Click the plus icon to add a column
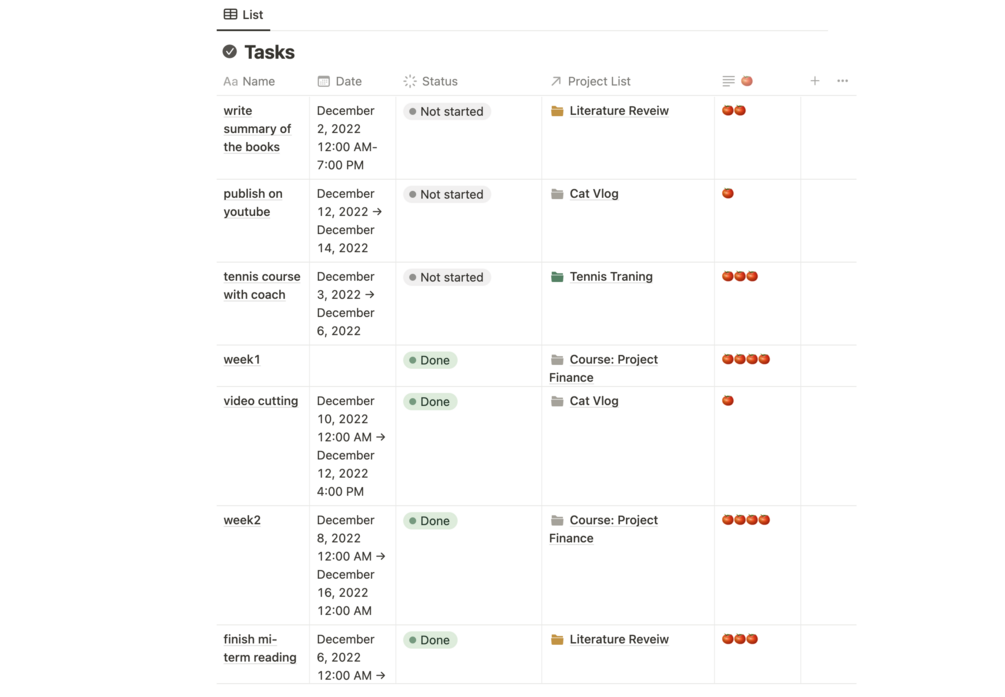The height and width of the screenshot is (697, 1005). pyautogui.click(x=815, y=81)
